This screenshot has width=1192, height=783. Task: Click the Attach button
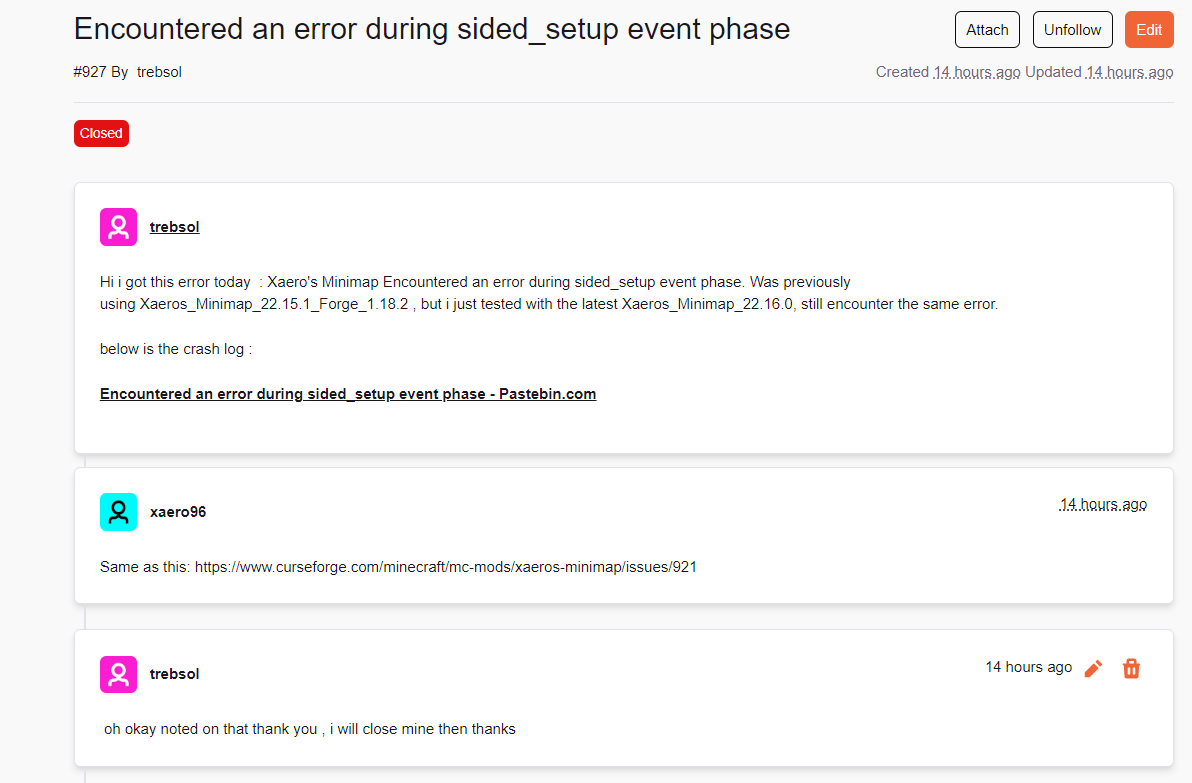click(987, 30)
